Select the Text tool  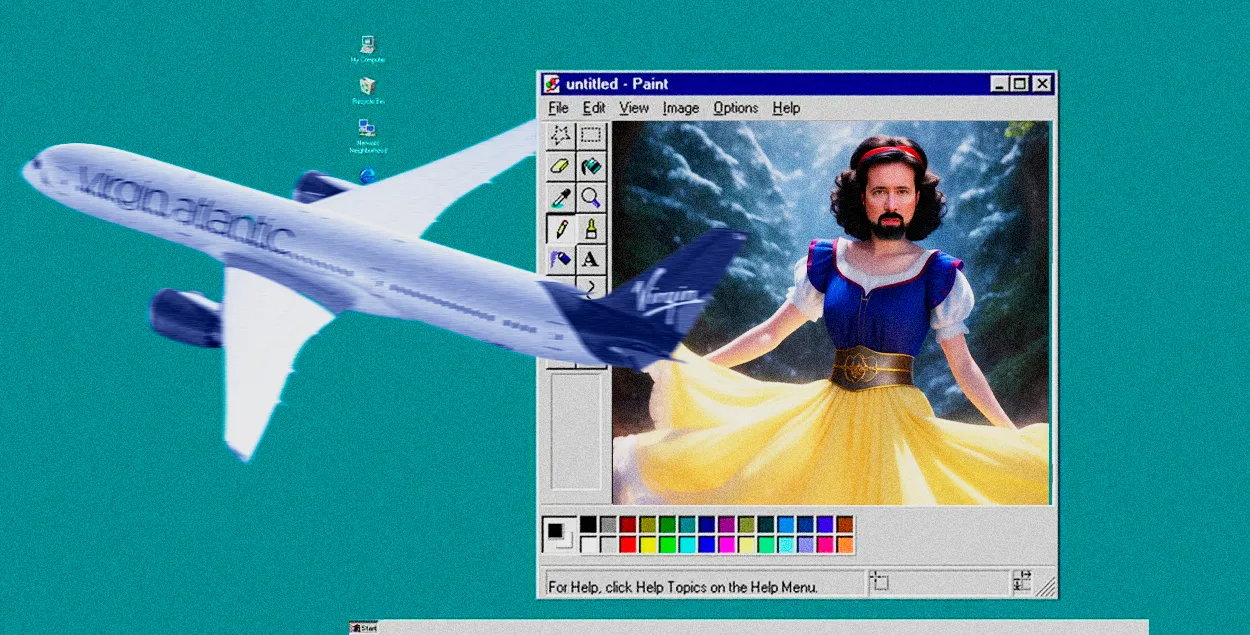(591, 259)
